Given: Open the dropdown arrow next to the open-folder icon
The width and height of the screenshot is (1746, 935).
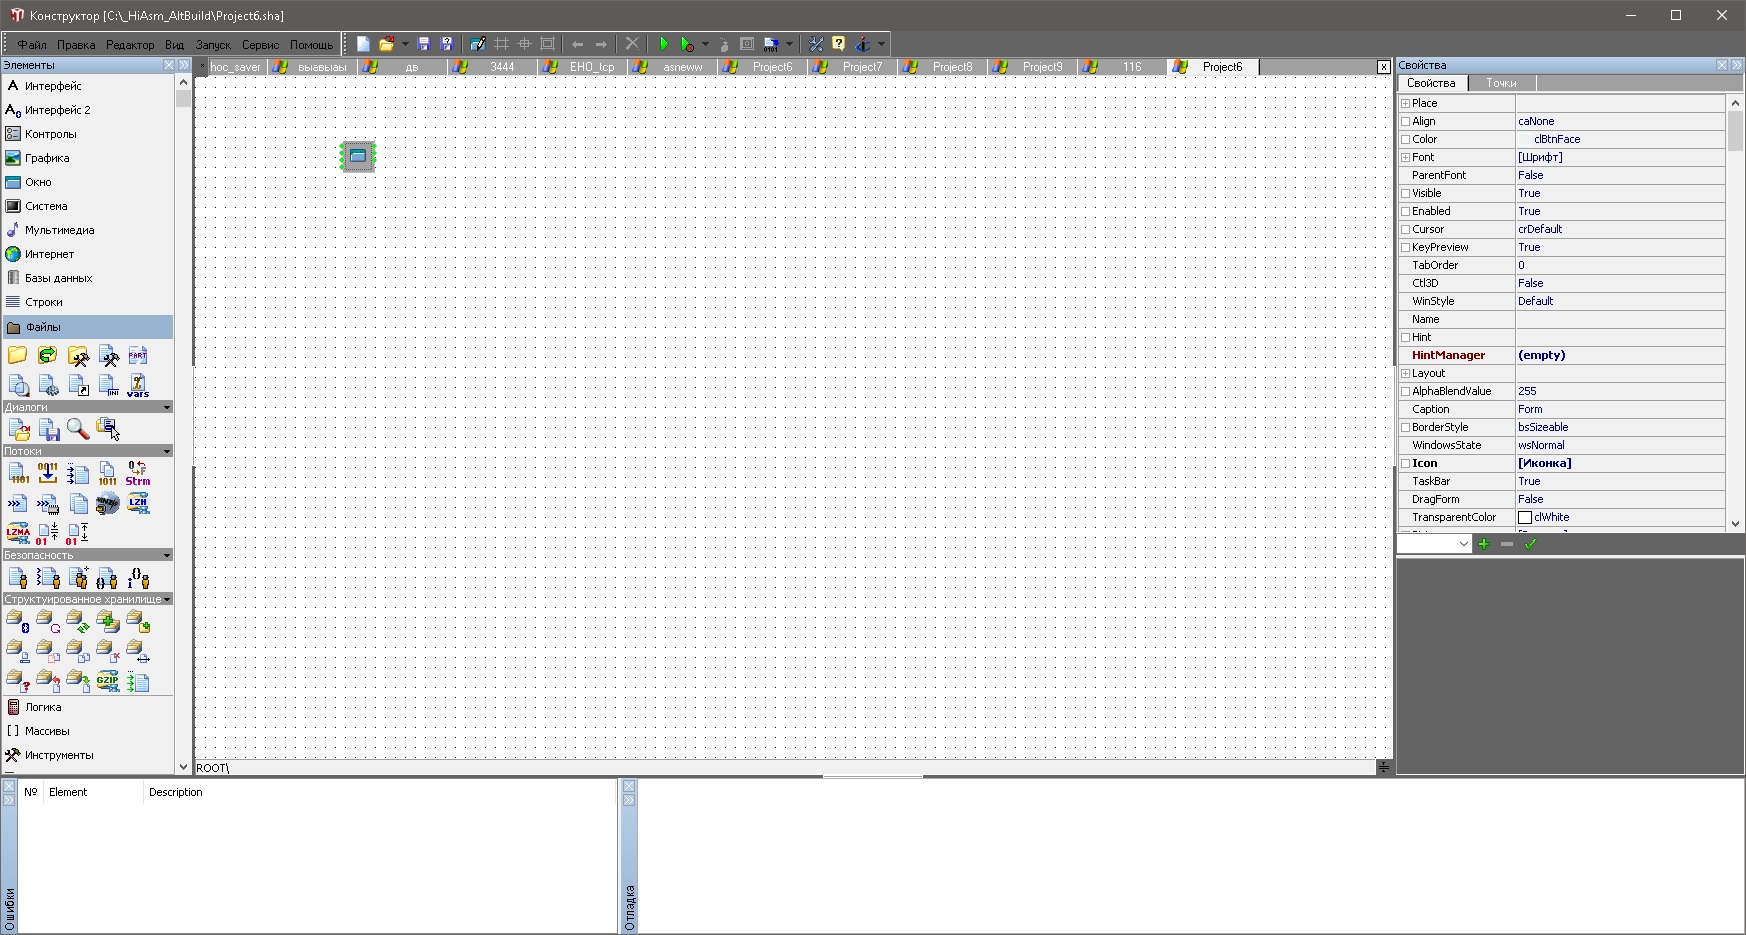Looking at the screenshot, I should coord(405,44).
